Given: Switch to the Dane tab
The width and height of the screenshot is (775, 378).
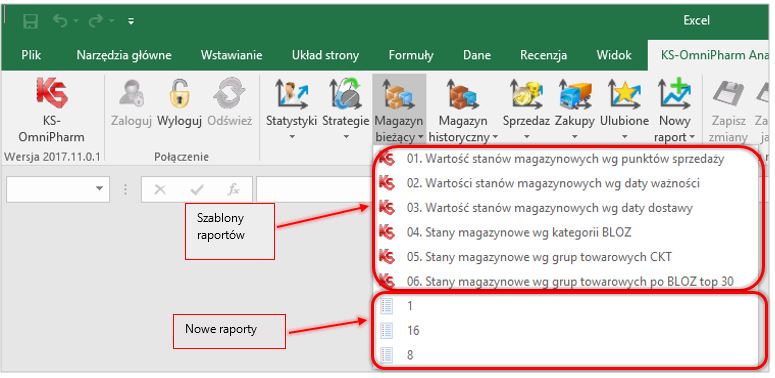Looking at the screenshot, I should pos(477,55).
